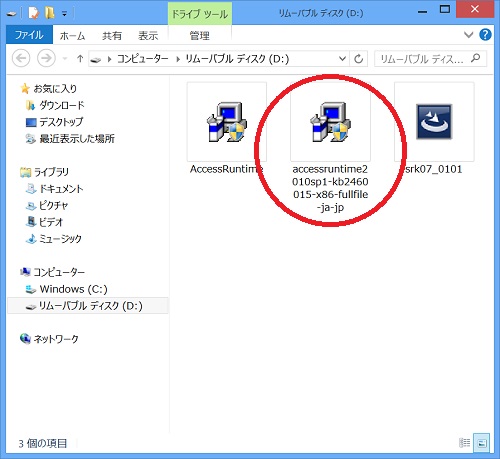The image size is (500, 459).
Task: Open the ファイル menu tab
Action: coord(29,35)
